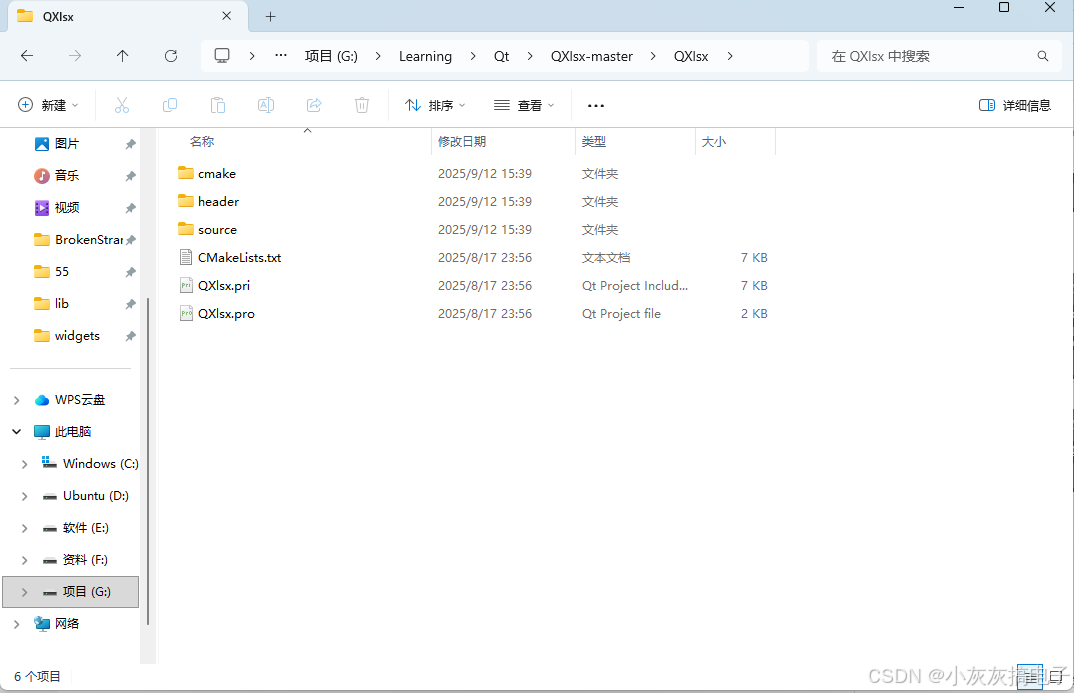
Task: Open a new File Explorer tab
Action: (x=271, y=16)
